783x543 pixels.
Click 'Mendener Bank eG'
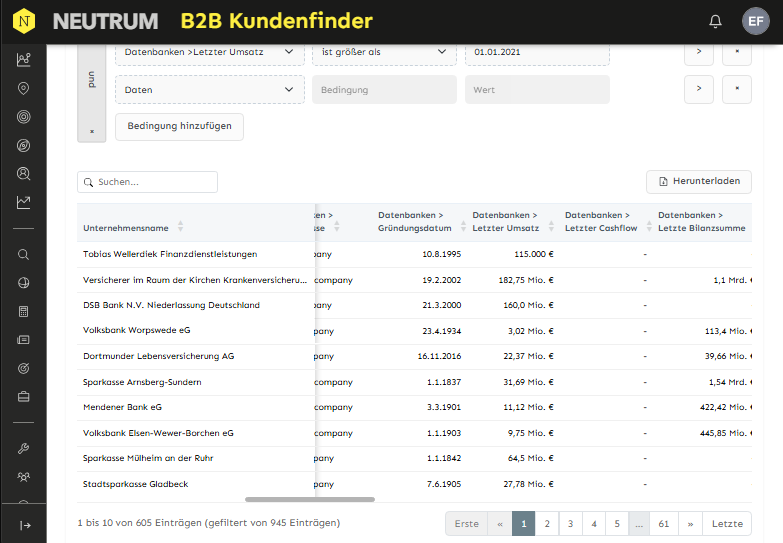(122, 407)
